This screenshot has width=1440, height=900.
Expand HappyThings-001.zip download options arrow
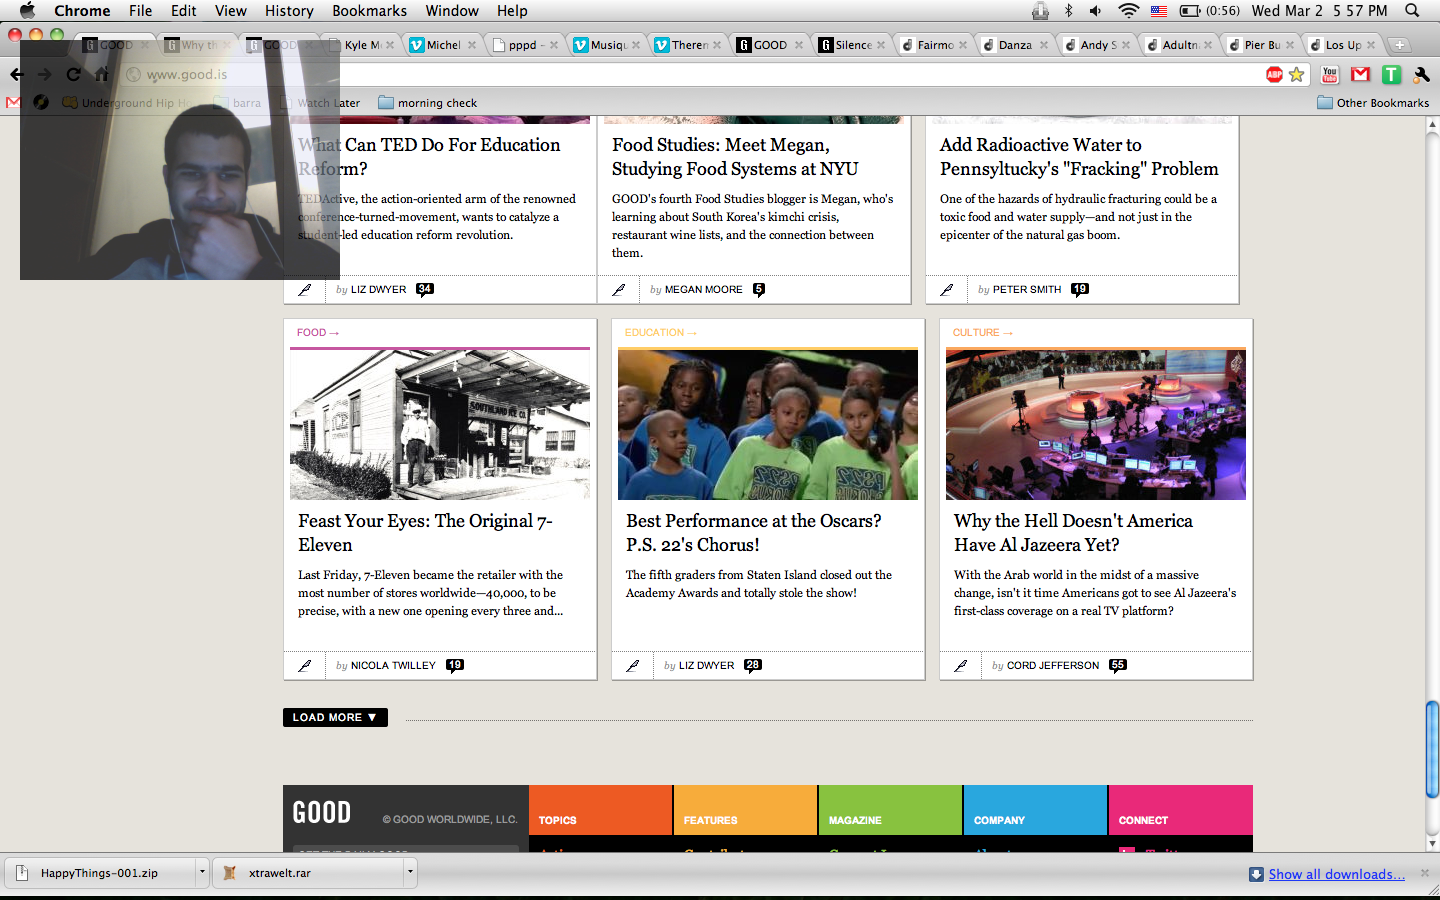(202, 872)
